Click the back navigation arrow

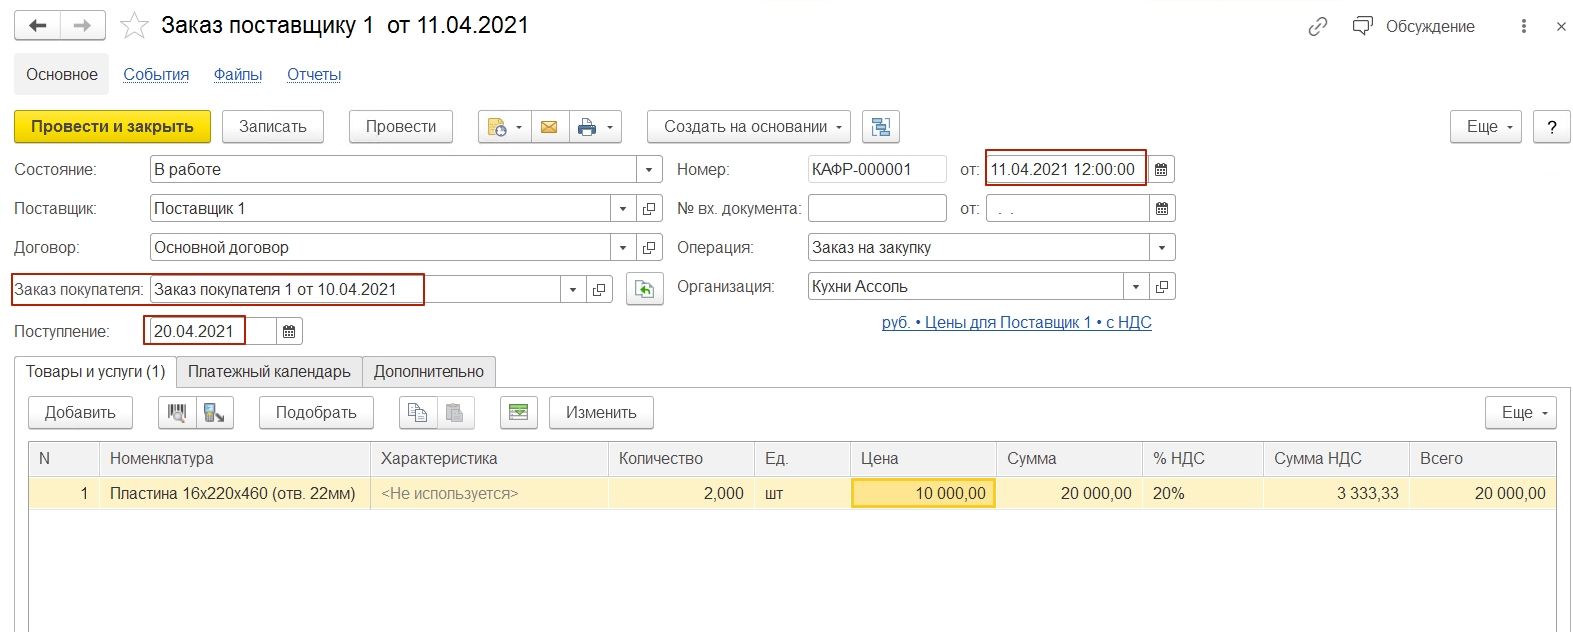[38, 26]
